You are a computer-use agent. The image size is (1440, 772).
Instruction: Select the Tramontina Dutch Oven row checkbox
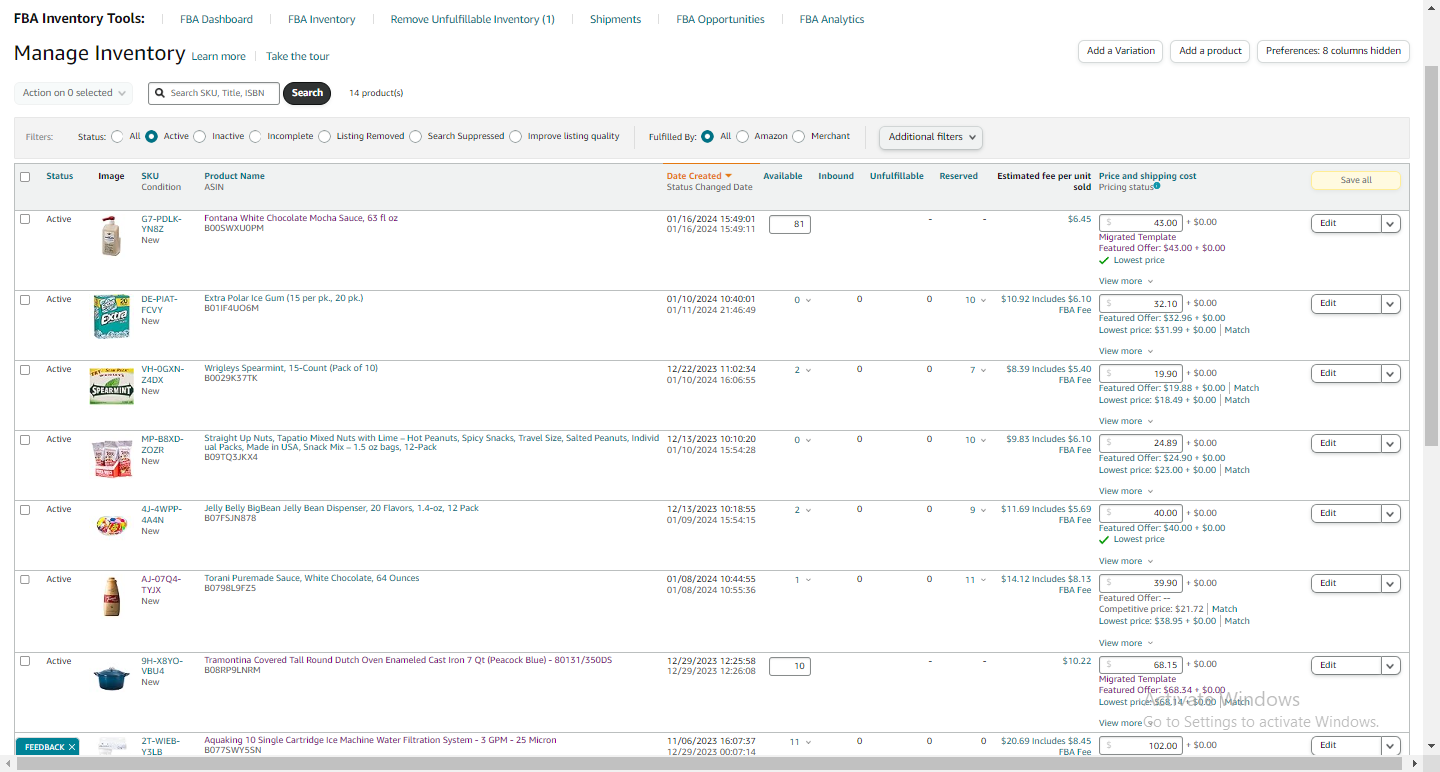(x=25, y=661)
